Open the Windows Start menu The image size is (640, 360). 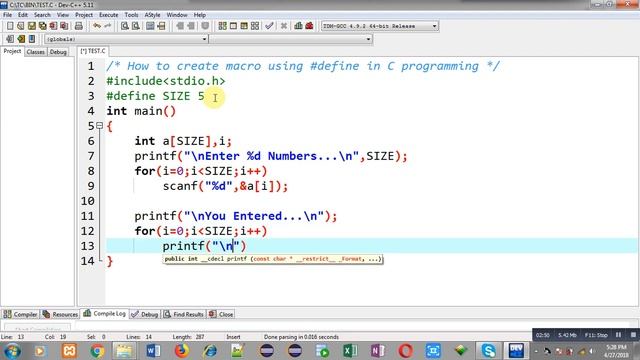point(12,351)
